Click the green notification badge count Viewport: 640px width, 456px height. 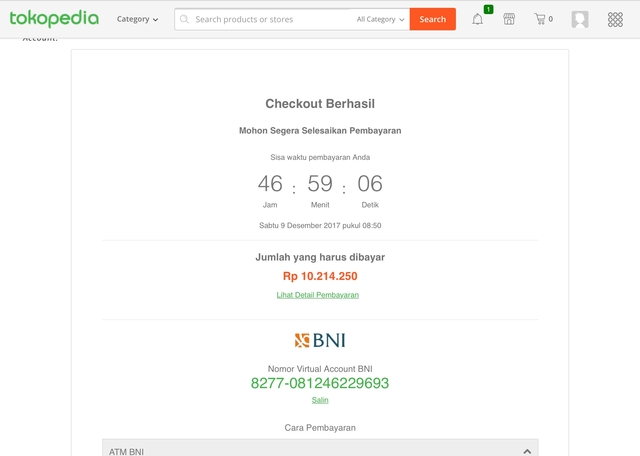point(488,9)
